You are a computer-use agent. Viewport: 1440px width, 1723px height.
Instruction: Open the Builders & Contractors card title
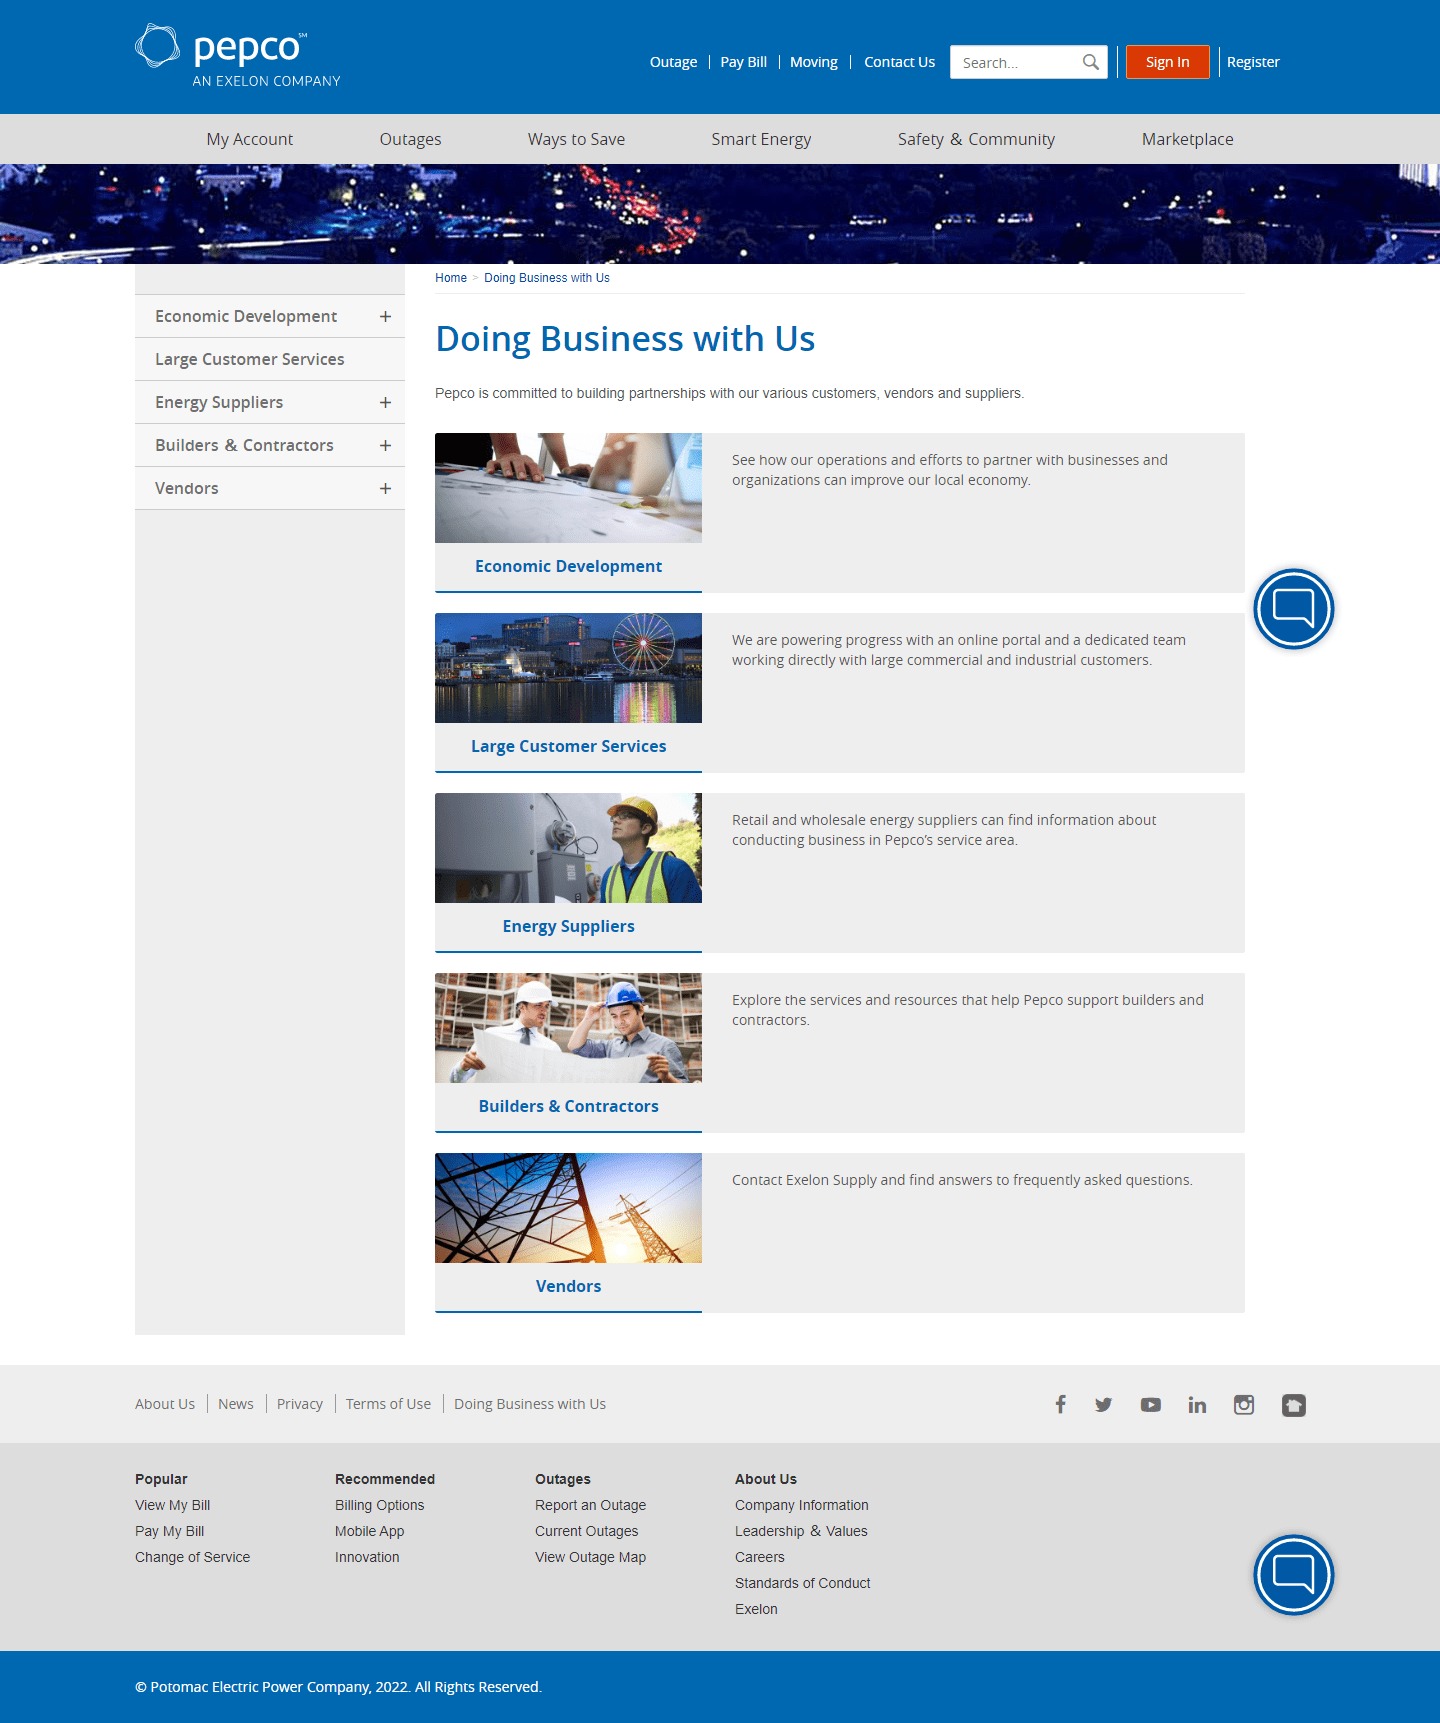coord(568,1106)
